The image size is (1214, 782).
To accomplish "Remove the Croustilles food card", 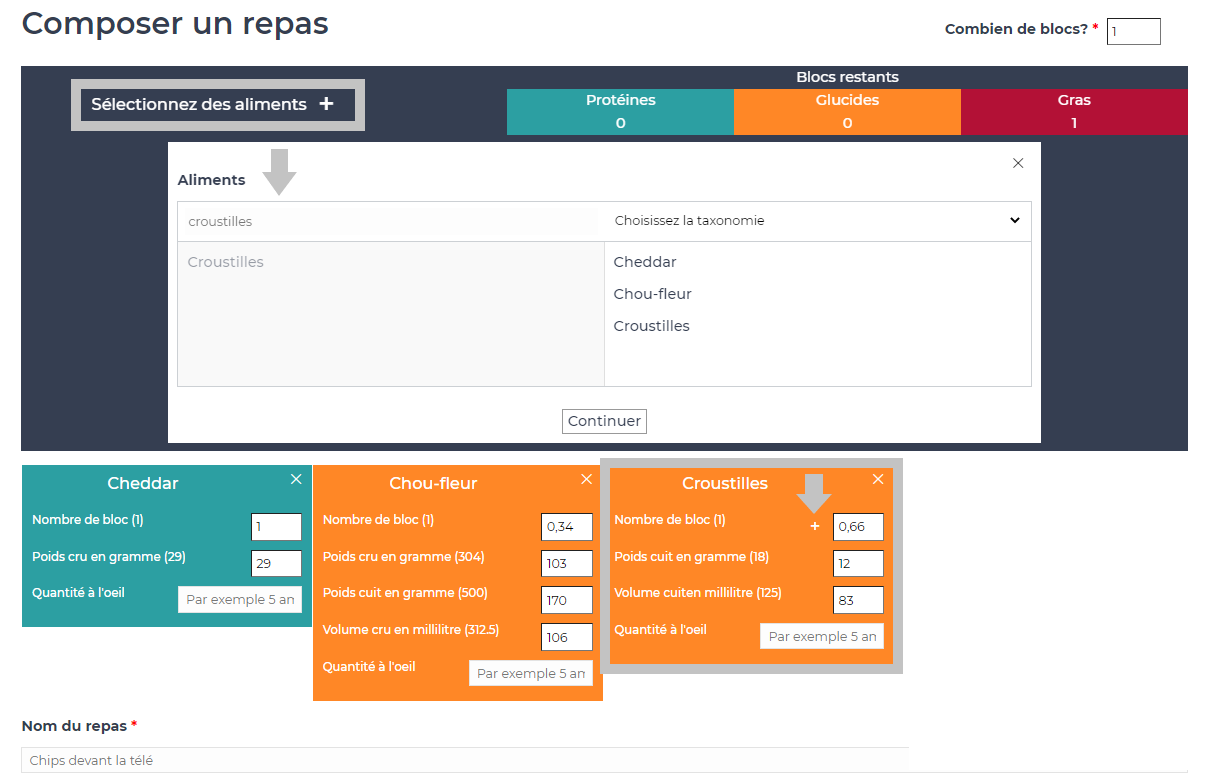I will pos(878,480).
